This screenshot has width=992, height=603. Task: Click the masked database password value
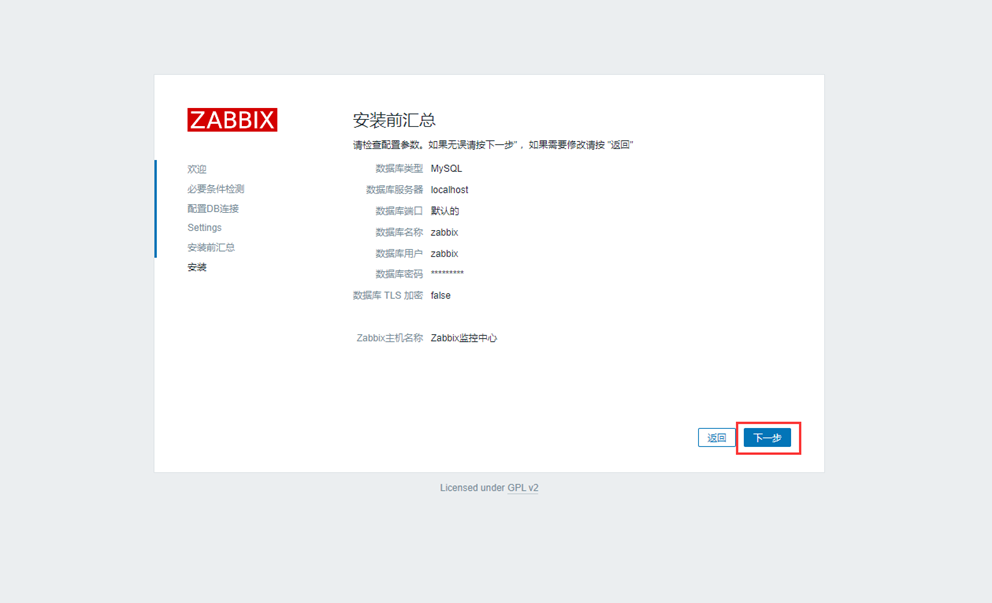(447, 273)
